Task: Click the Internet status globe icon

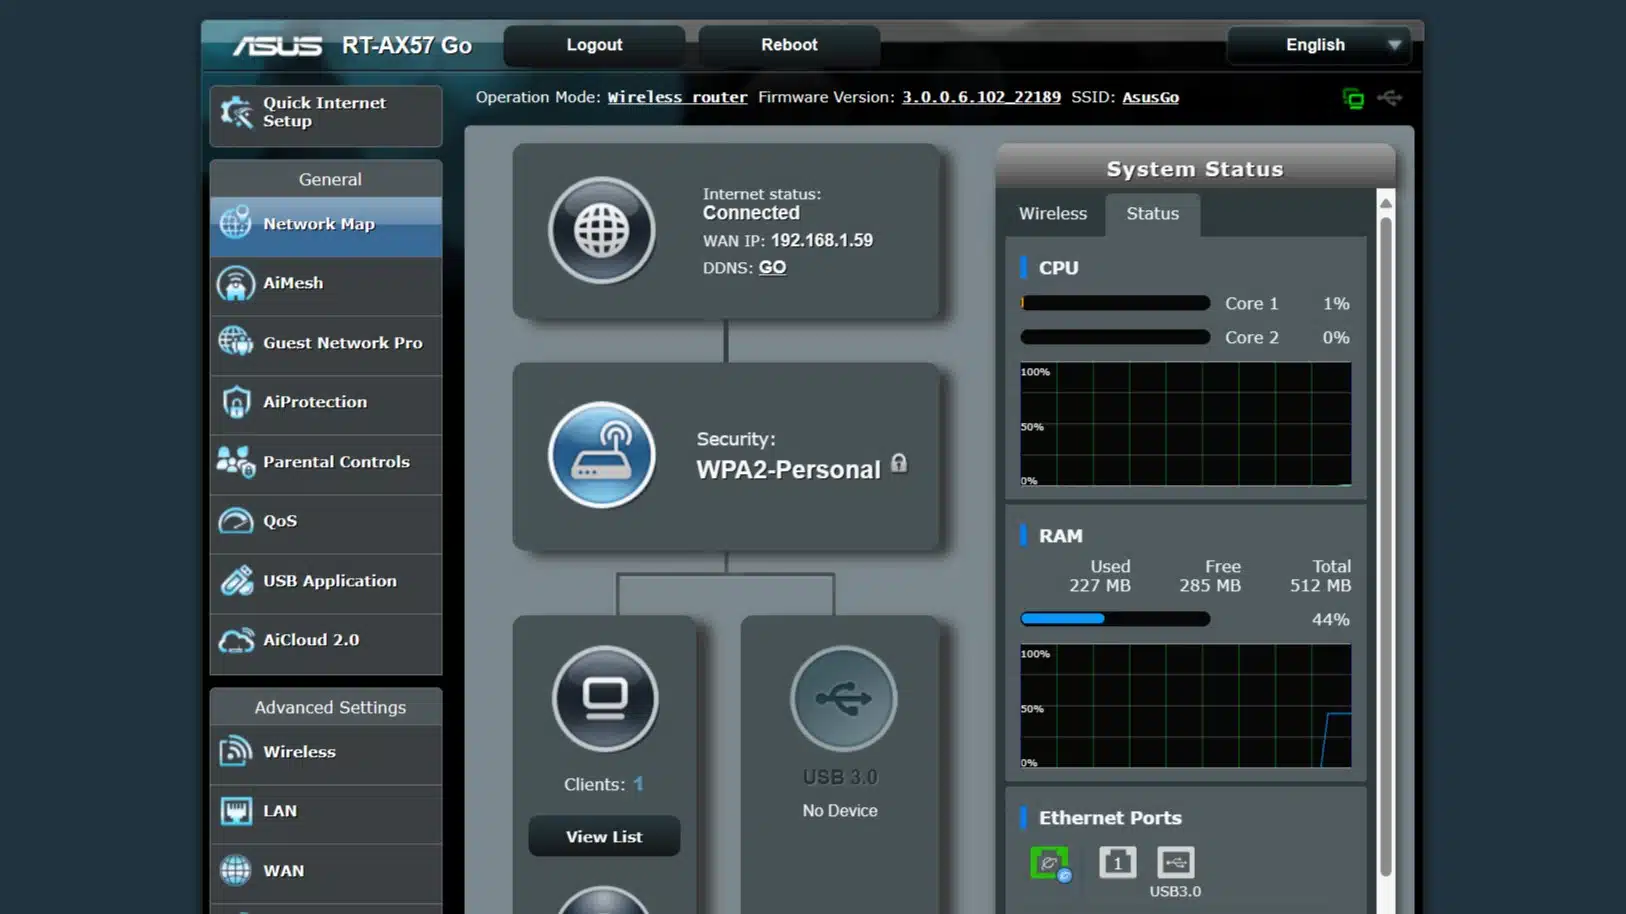Action: click(x=602, y=230)
